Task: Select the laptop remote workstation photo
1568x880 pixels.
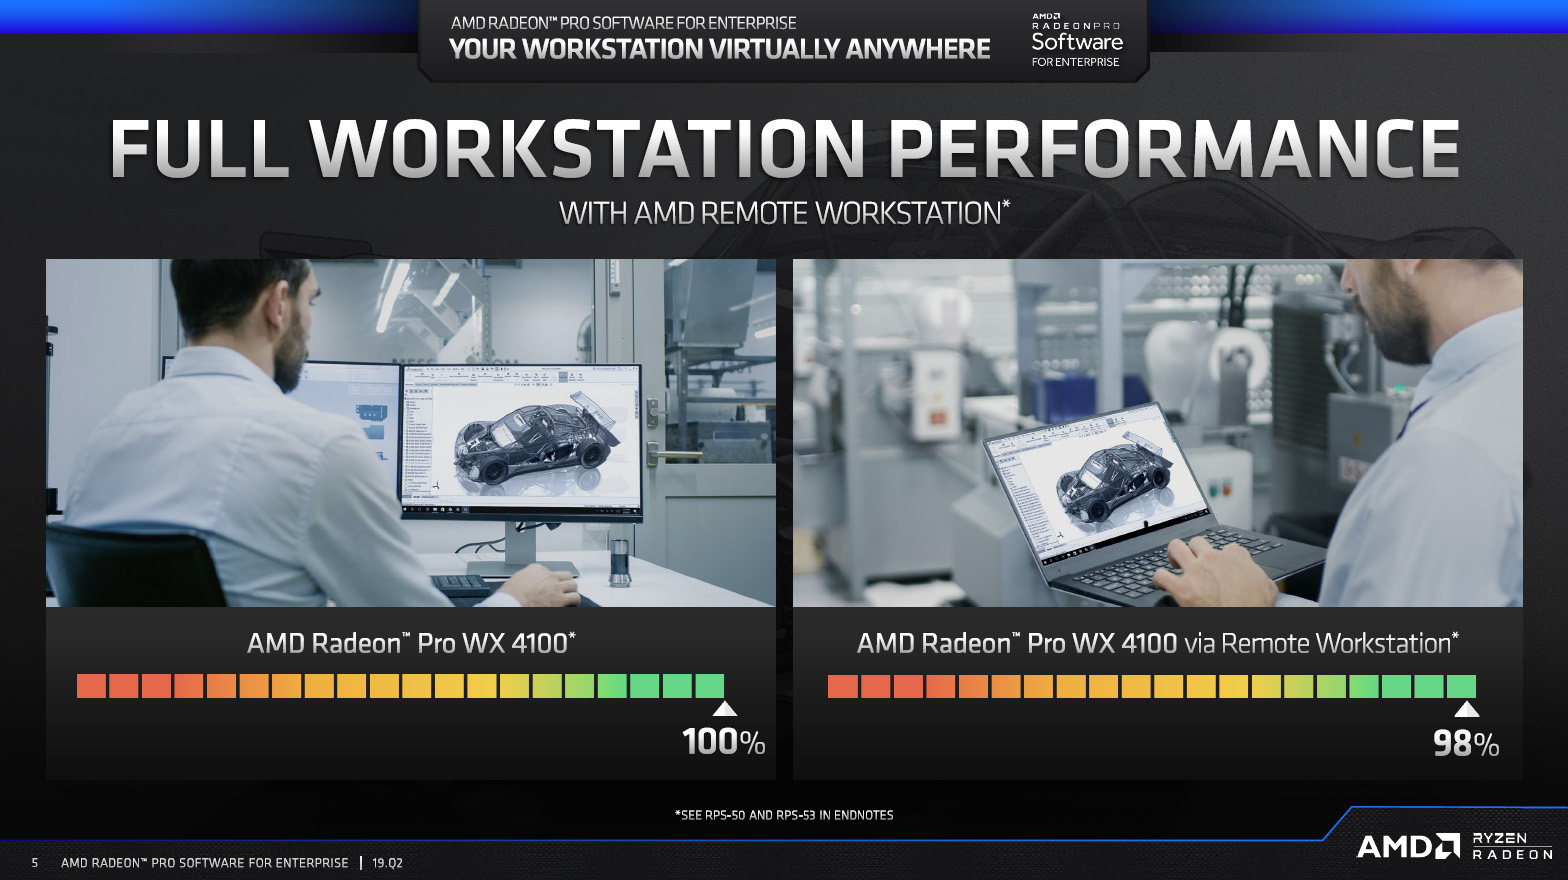Action: coord(1158,433)
